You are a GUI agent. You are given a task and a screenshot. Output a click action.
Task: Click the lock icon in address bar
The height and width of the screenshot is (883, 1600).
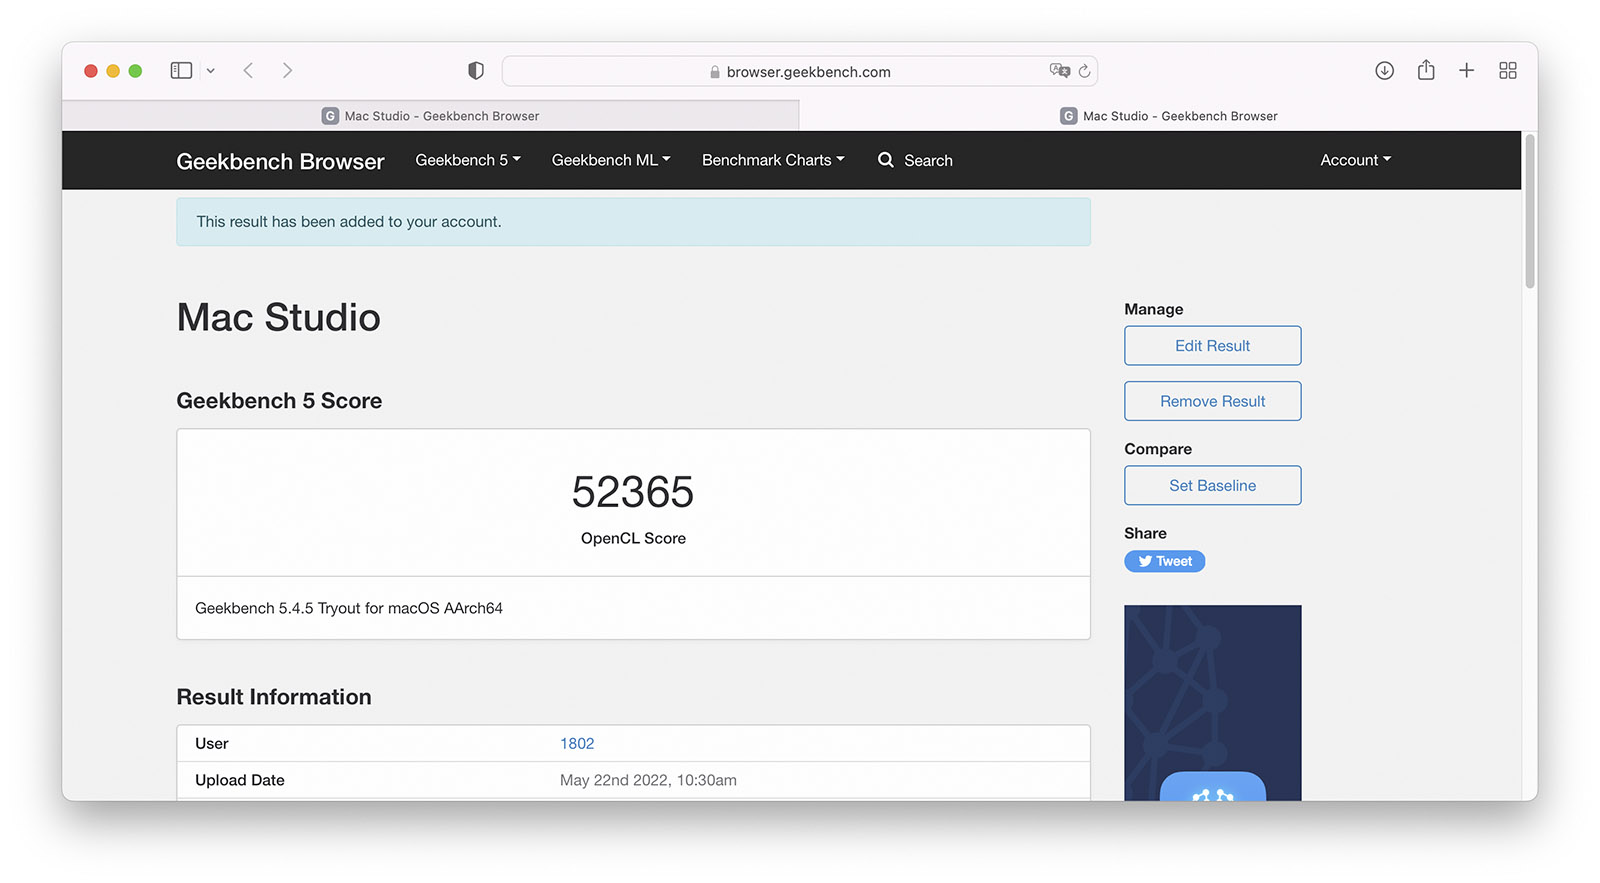coord(715,72)
